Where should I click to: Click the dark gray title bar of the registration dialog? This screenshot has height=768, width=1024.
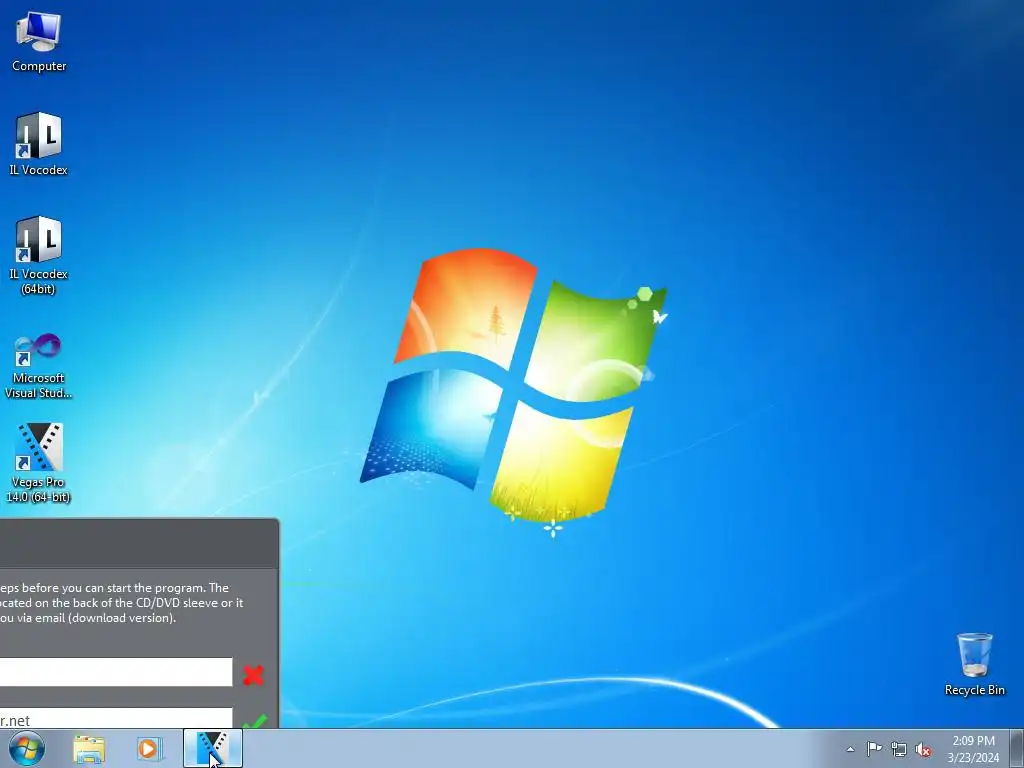click(139, 543)
